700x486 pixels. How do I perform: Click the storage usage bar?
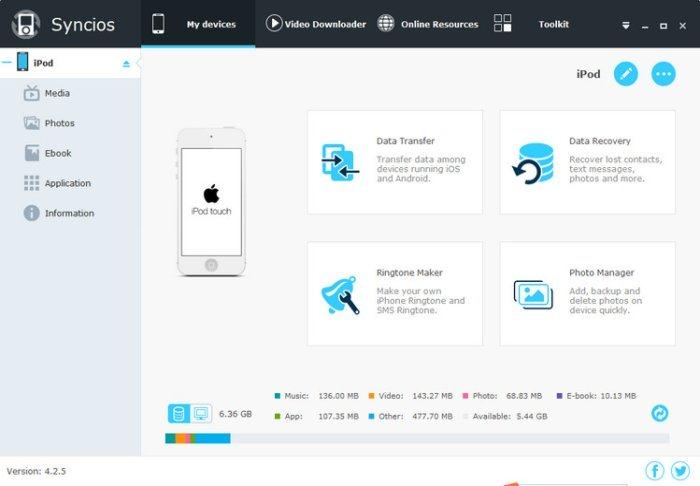click(417, 438)
